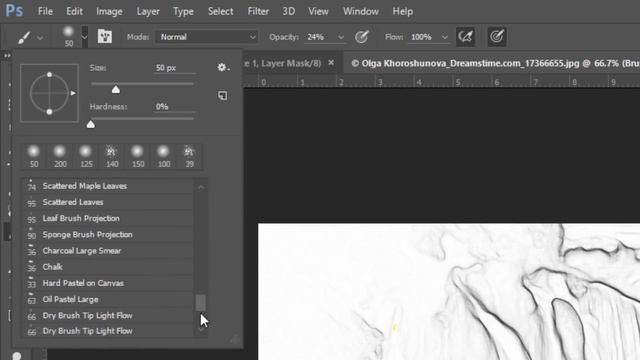640x360 pixels.
Task: Select recent soft brush size 200
Action: [x=60, y=156]
